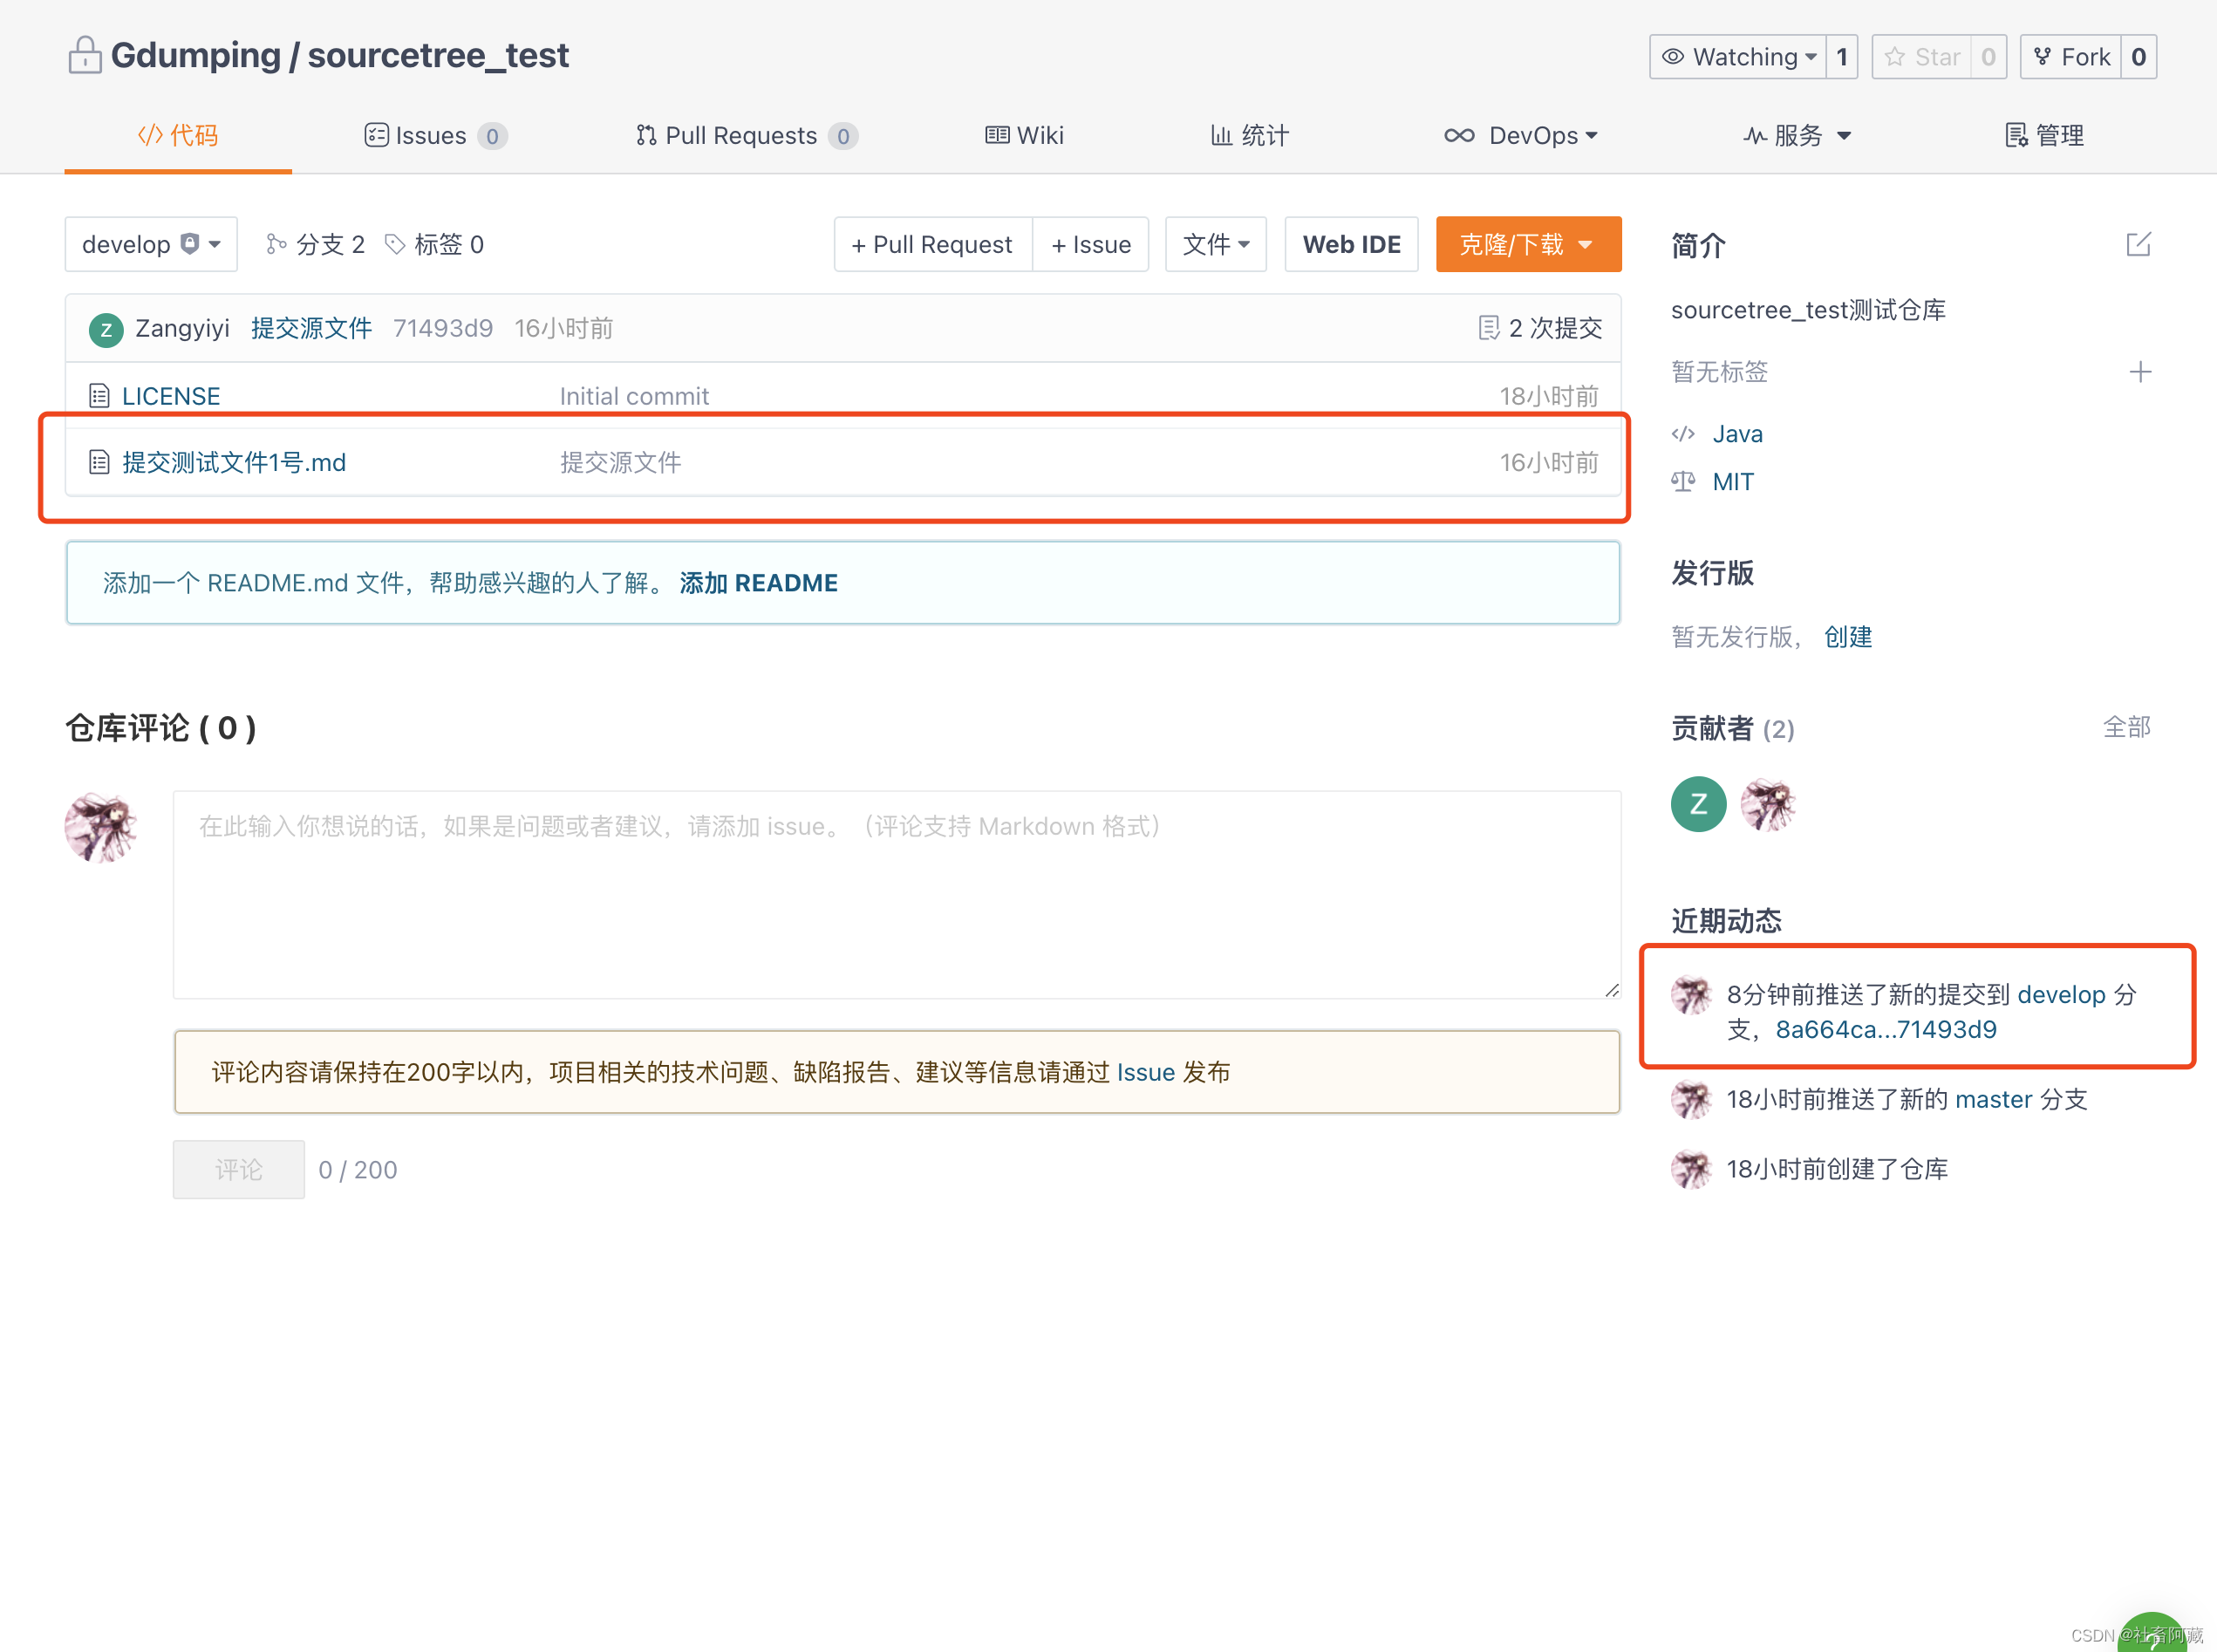The height and width of the screenshot is (1652, 2217).
Task: Expand the 文件 dropdown
Action: pos(1215,245)
